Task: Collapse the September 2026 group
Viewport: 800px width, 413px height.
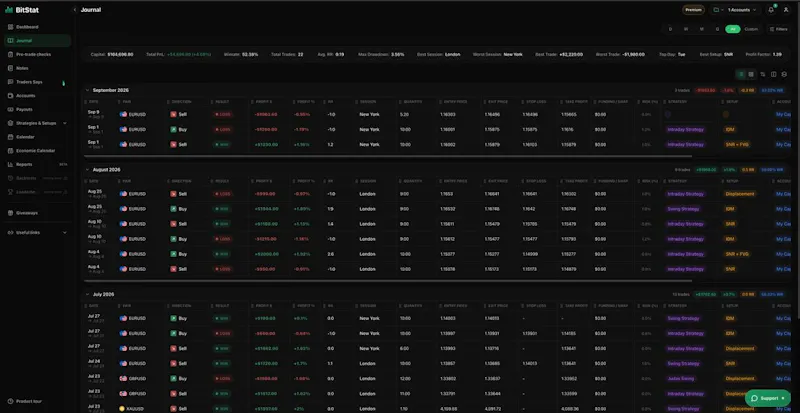Action: 87,90
